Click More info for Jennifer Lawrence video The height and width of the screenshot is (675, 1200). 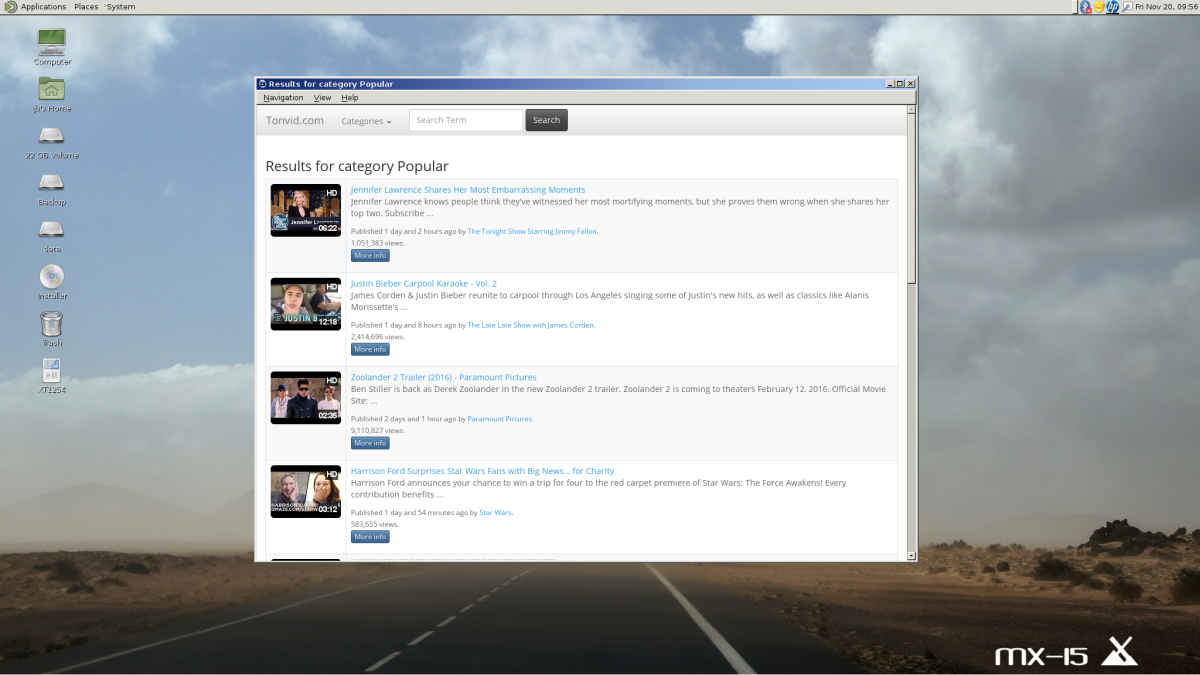pyautogui.click(x=370, y=256)
